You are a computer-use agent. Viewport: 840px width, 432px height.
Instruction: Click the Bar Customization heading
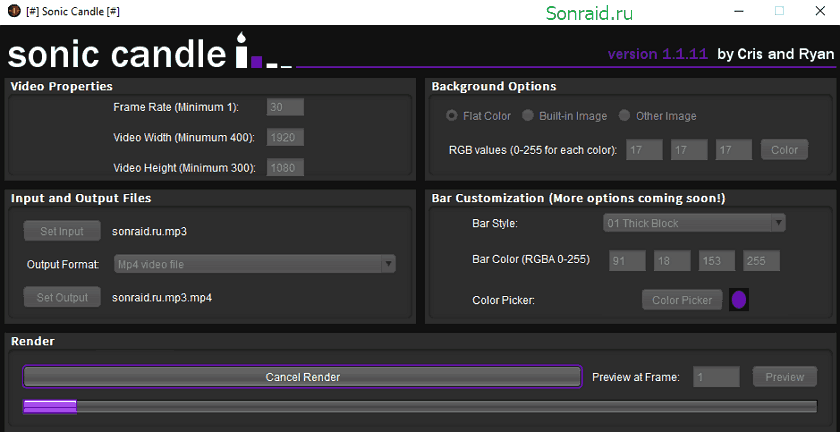point(579,198)
